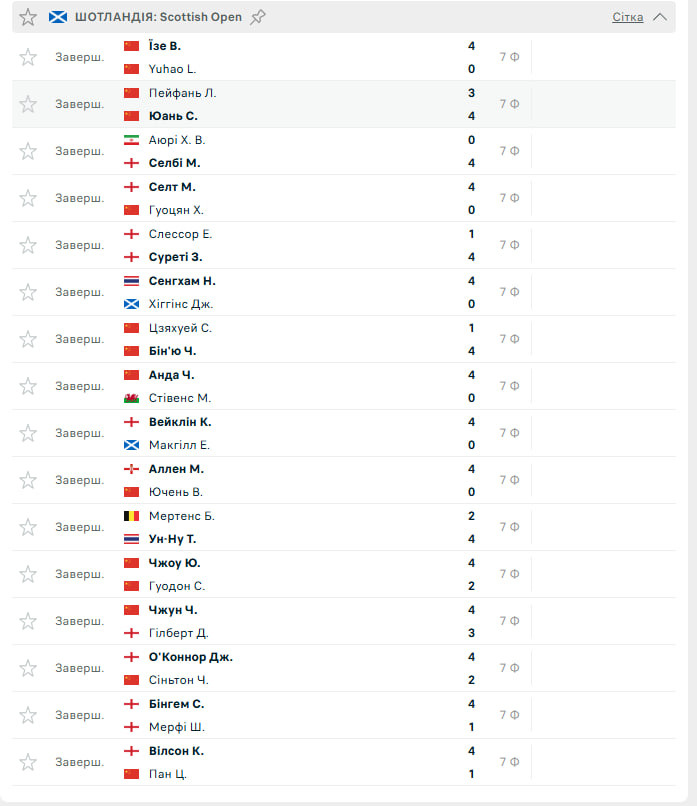
Task: Click the ШОТЛАНДІЯ: Scottish Open title
Action: click(158, 17)
